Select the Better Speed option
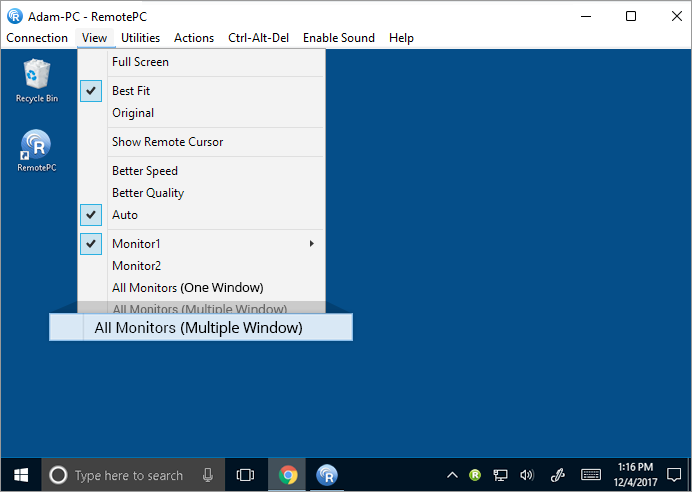This screenshot has height=492, width=692. click(x=202, y=171)
